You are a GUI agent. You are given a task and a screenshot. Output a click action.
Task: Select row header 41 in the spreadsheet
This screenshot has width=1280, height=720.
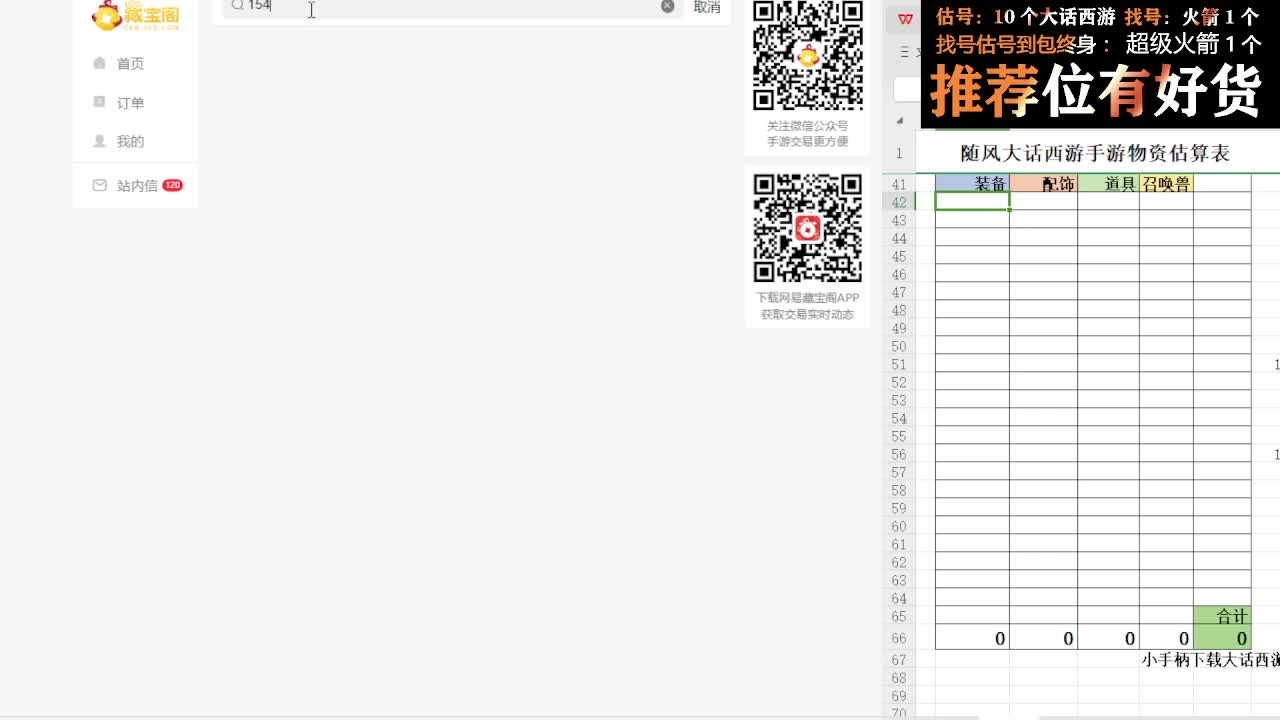pyautogui.click(x=899, y=184)
